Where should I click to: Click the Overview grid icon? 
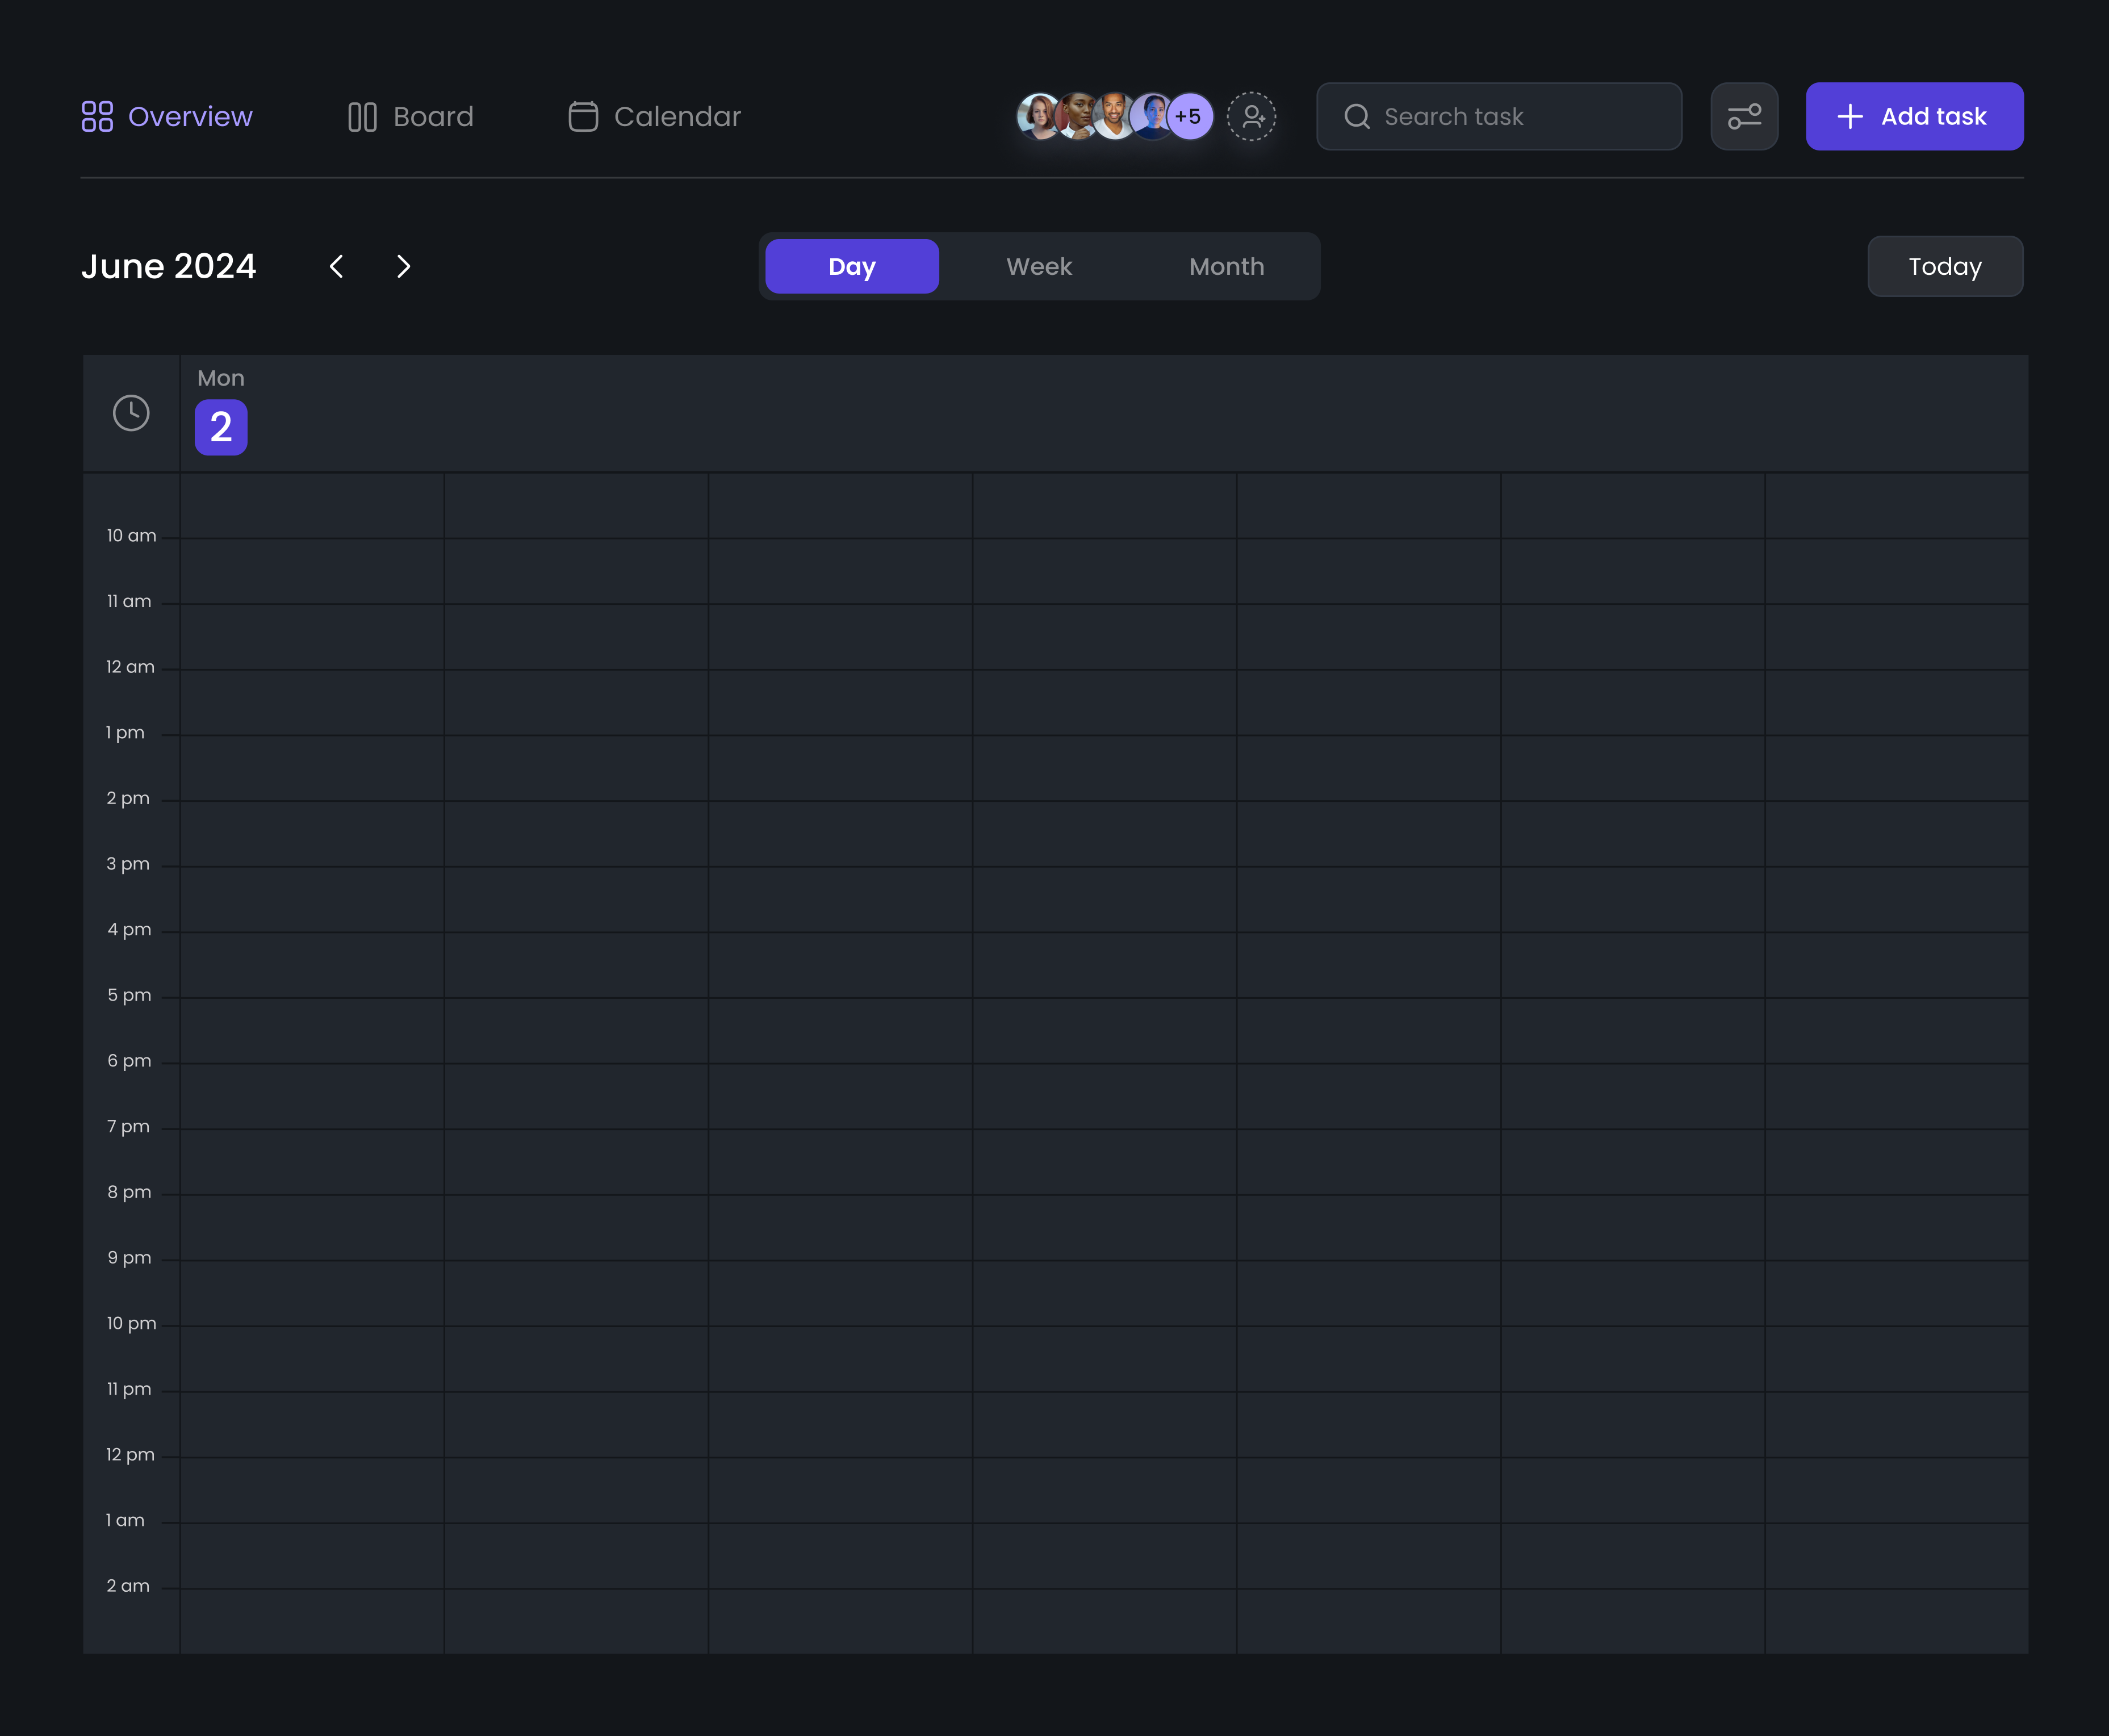pos(97,116)
